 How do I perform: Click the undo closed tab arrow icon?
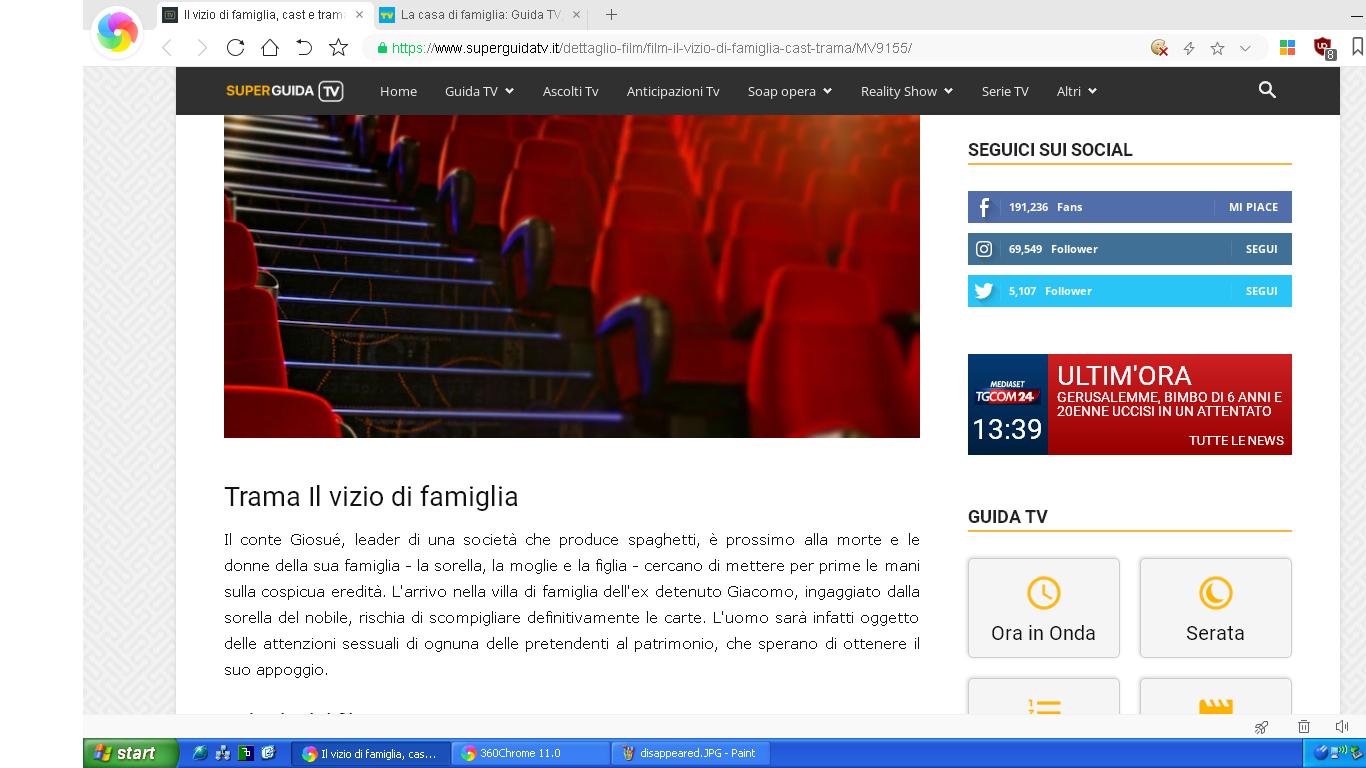(x=304, y=48)
